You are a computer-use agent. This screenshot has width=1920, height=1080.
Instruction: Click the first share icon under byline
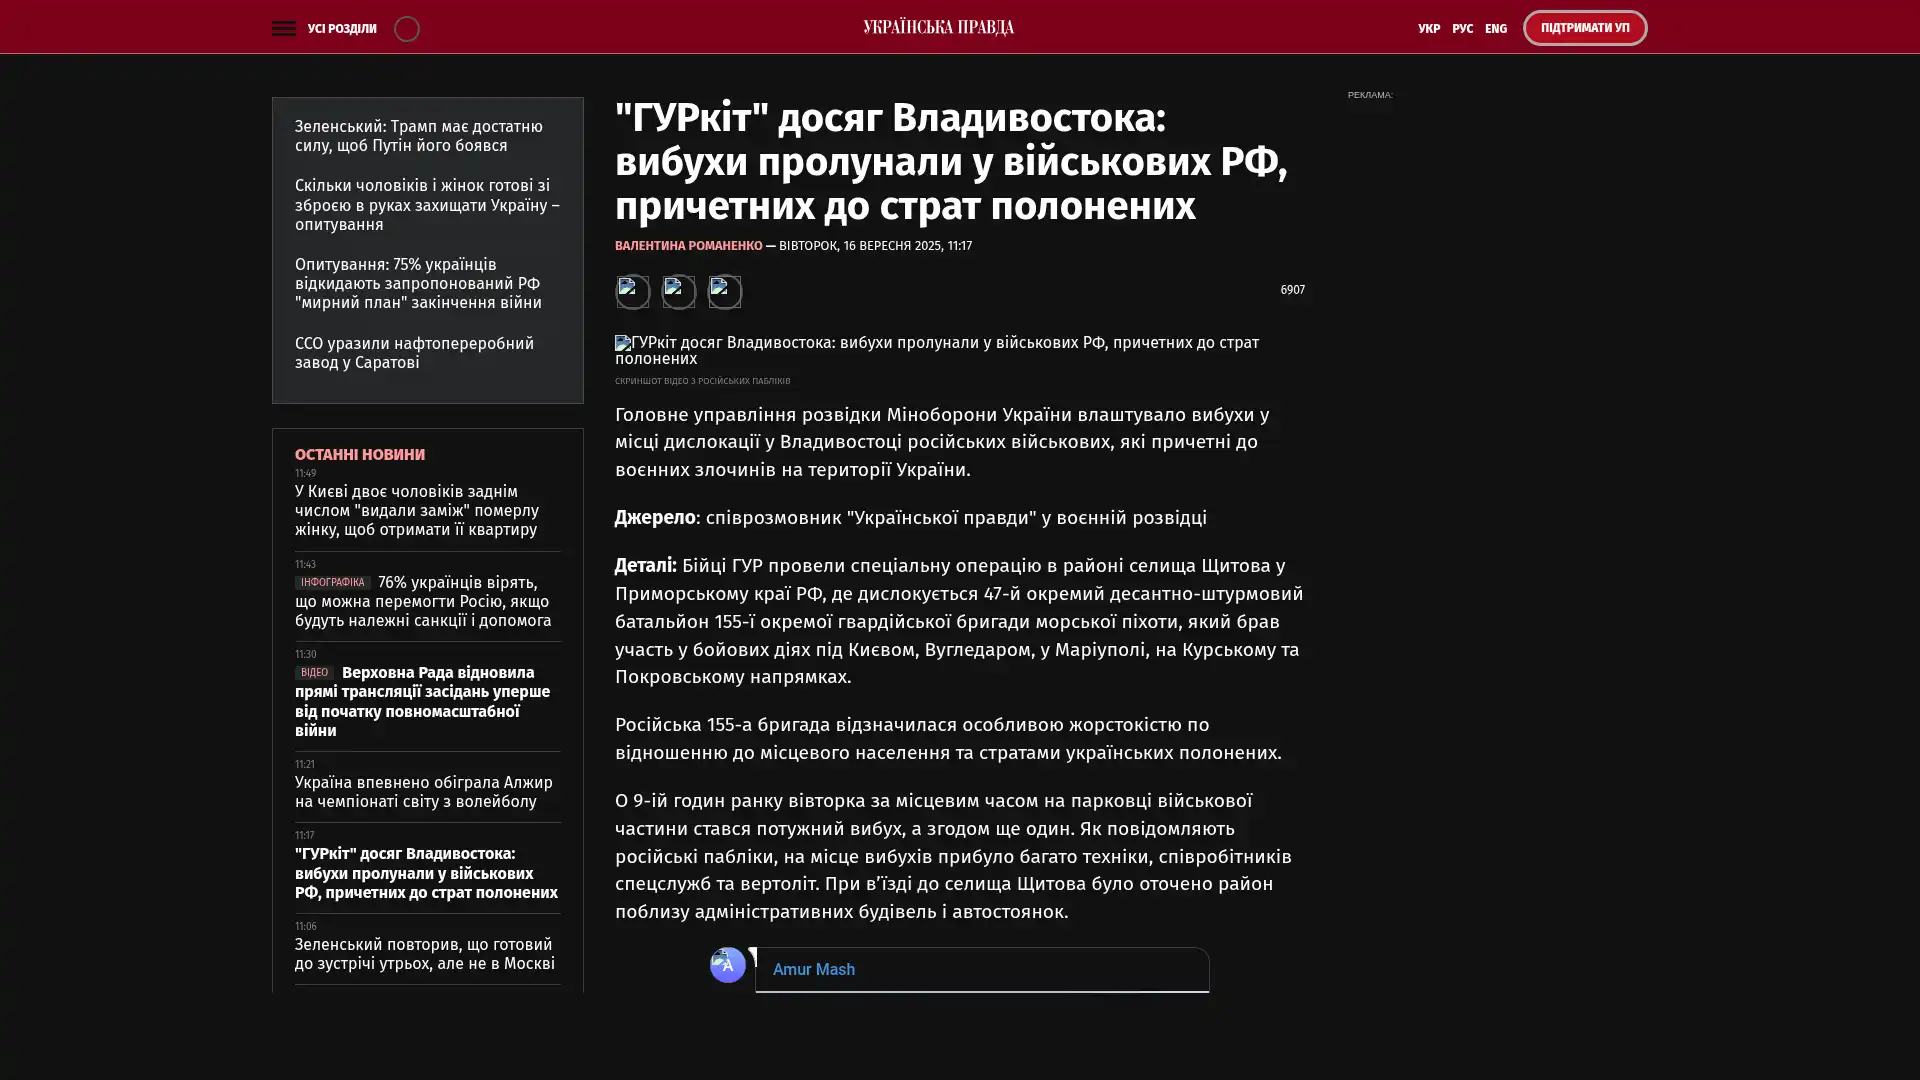tap(632, 291)
